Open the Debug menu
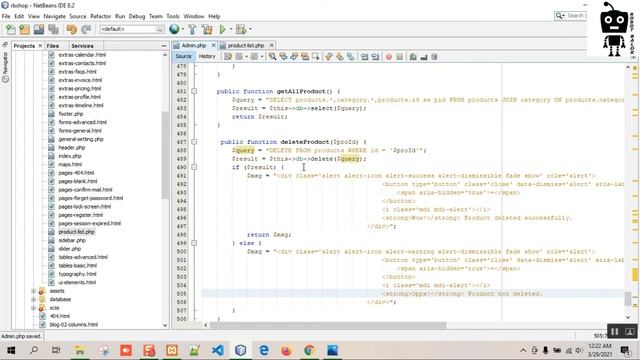Viewport: 640px width, 360px height. (x=137, y=16)
